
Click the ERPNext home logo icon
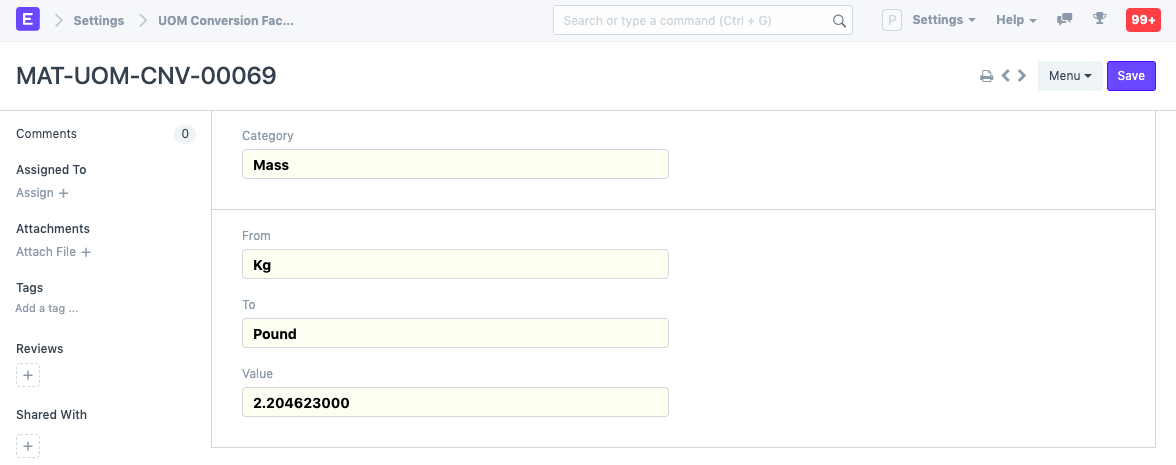click(x=28, y=20)
